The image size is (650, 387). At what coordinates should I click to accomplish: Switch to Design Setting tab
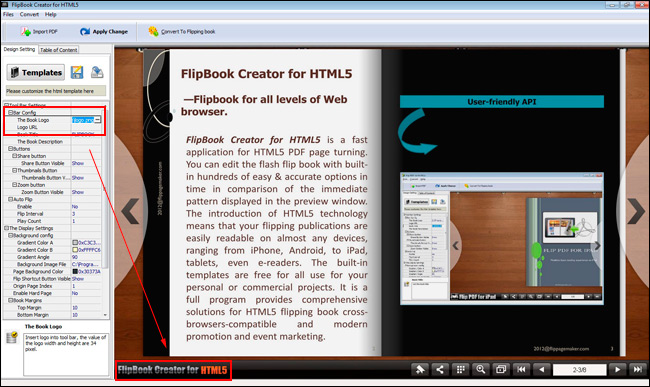pos(19,49)
